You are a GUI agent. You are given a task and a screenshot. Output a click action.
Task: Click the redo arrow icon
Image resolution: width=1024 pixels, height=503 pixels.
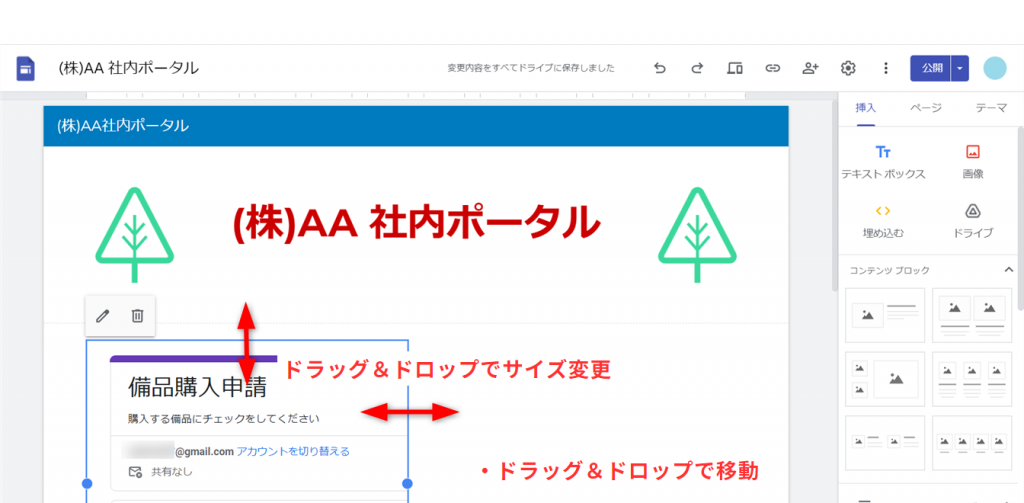click(697, 68)
